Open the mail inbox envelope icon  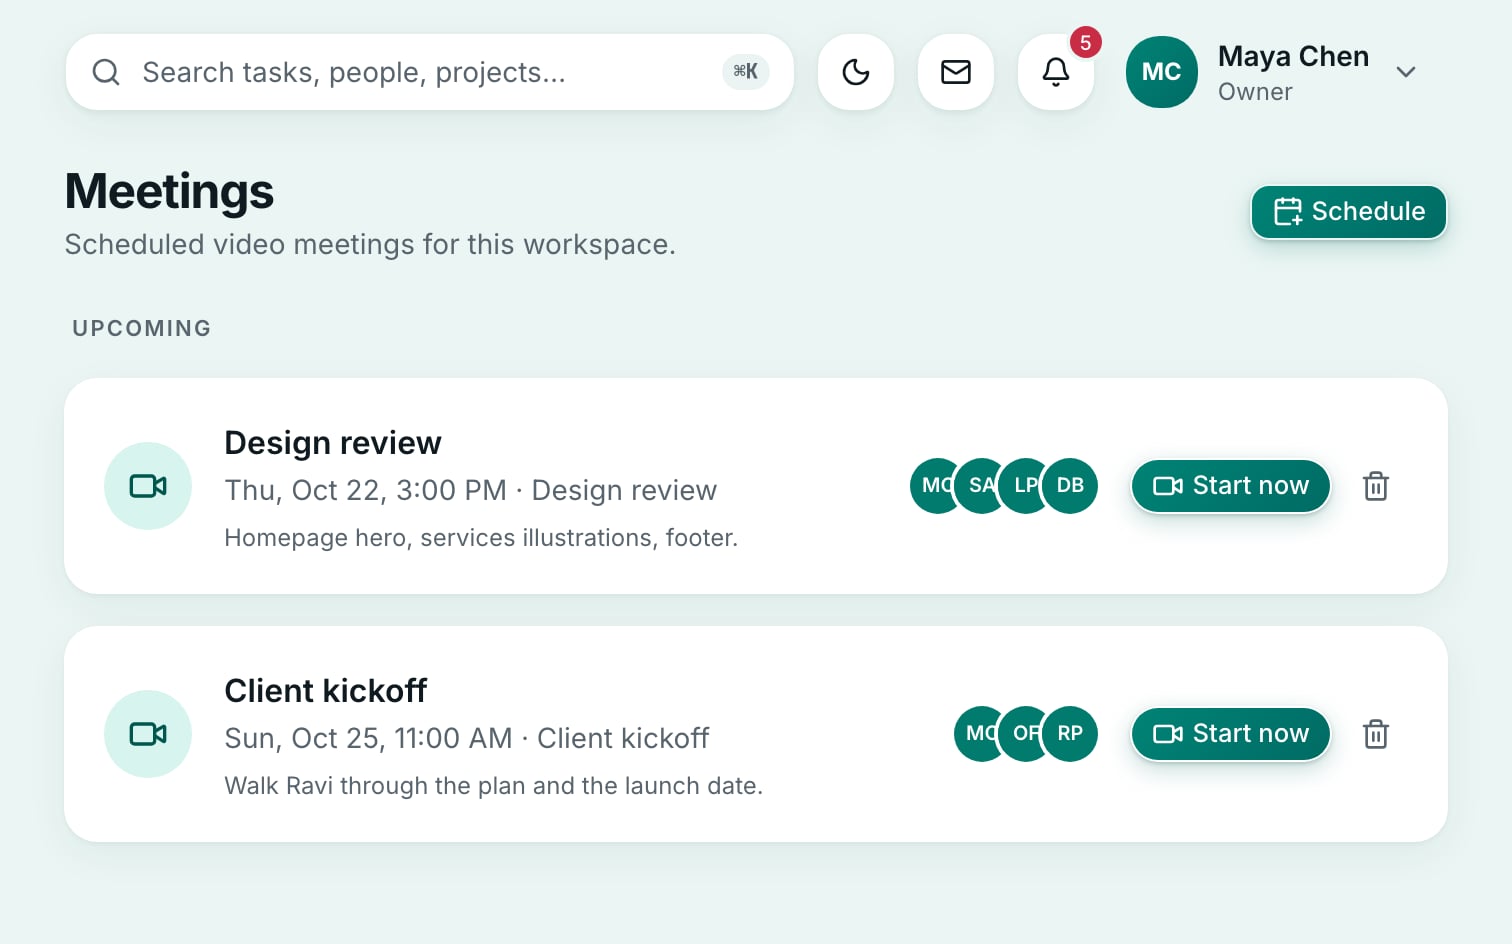coord(956,72)
